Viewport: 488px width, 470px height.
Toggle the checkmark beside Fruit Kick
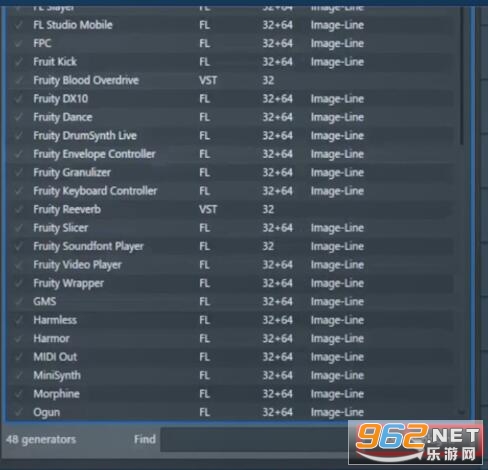pos(19,62)
